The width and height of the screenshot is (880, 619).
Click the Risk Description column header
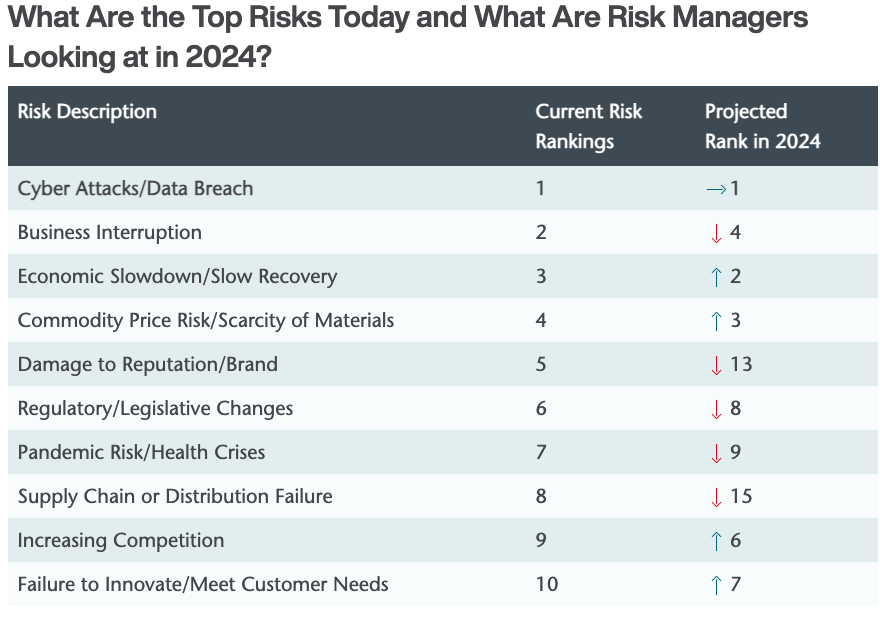coord(87,111)
